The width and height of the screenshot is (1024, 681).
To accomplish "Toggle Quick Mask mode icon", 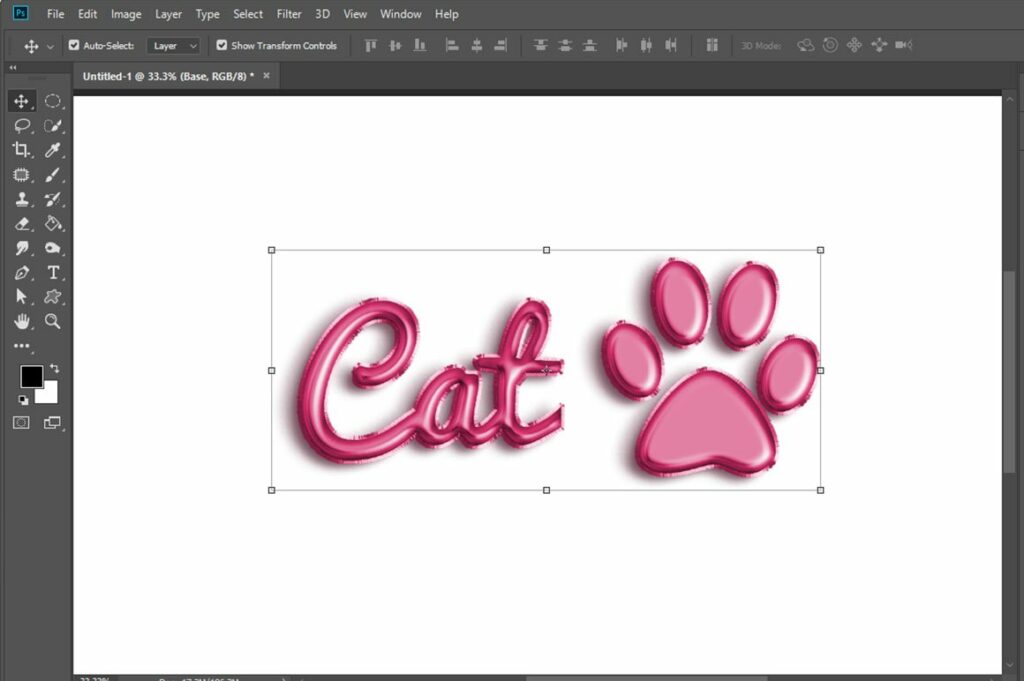I will click(22, 422).
